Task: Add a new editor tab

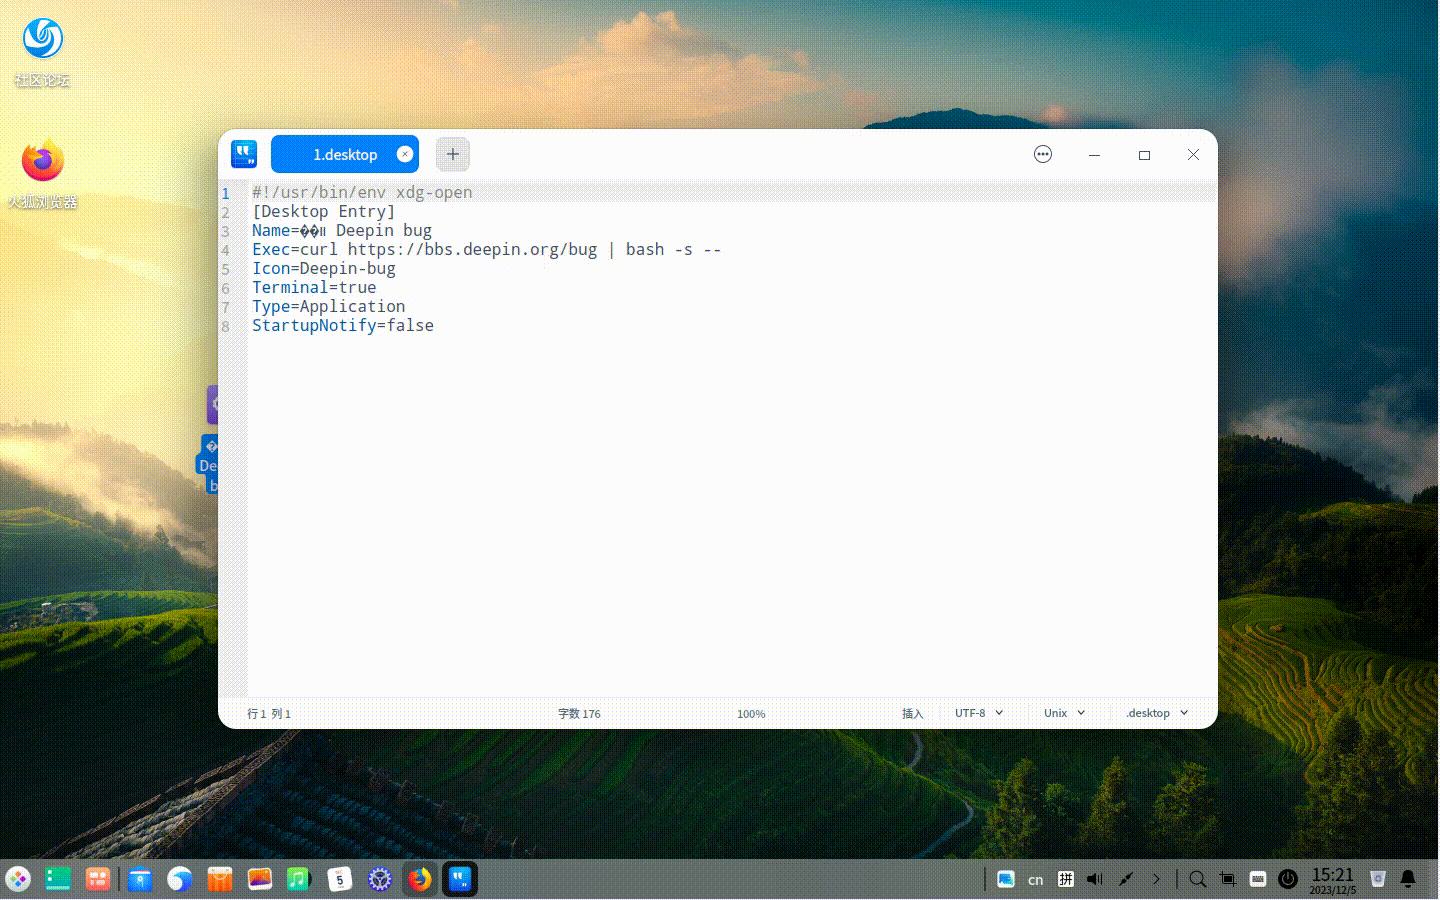Action: (x=452, y=154)
